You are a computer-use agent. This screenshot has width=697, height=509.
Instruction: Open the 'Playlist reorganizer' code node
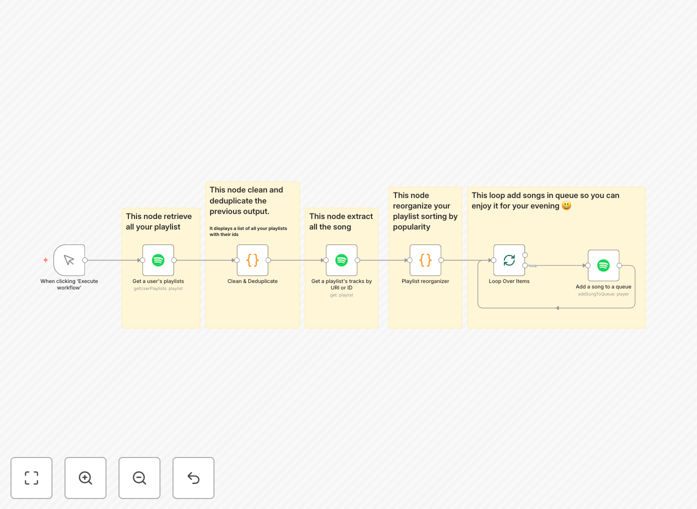(x=425, y=260)
